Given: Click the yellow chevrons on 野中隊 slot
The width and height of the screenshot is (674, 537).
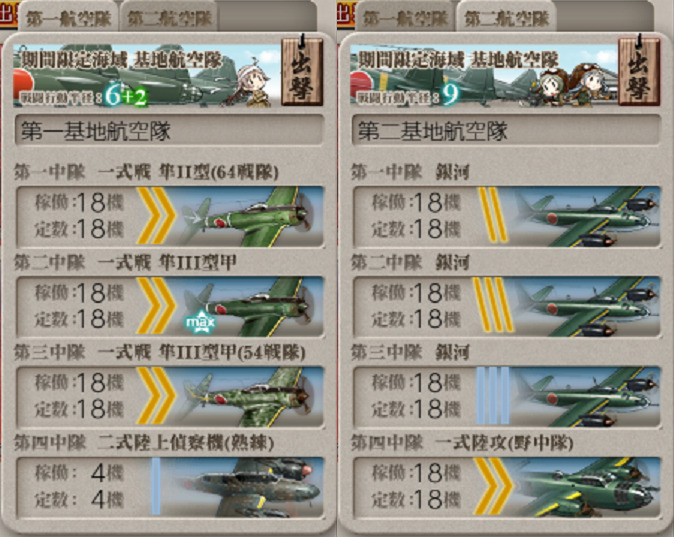Looking at the screenshot, I should [493, 486].
